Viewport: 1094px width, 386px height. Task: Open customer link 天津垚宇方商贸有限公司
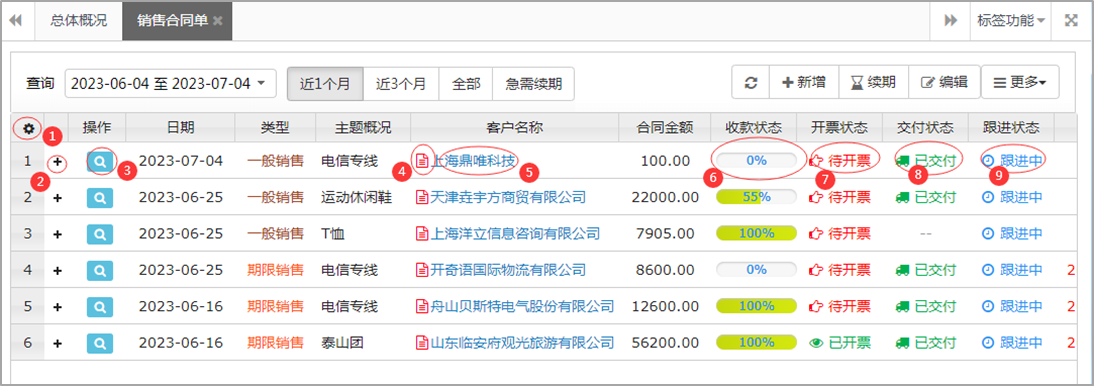click(508, 198)
